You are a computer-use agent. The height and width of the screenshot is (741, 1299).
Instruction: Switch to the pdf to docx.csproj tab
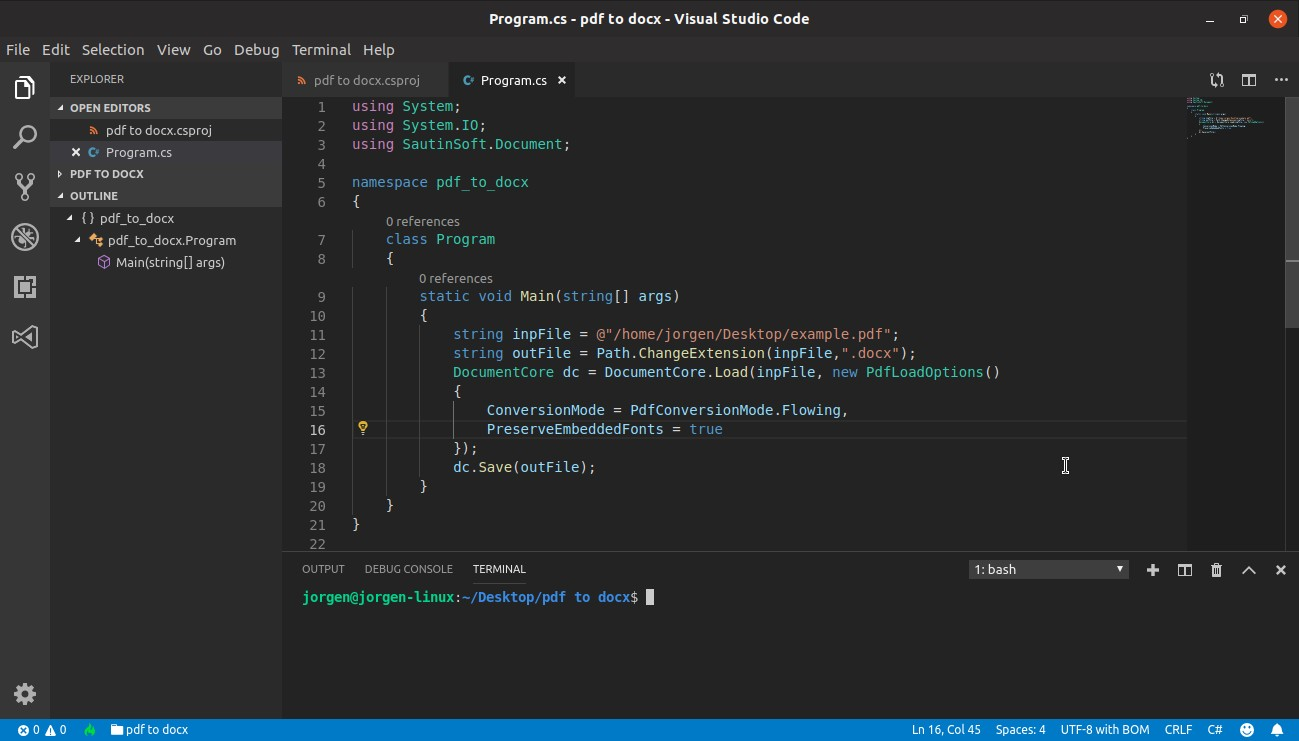click(x=366, y=80)
